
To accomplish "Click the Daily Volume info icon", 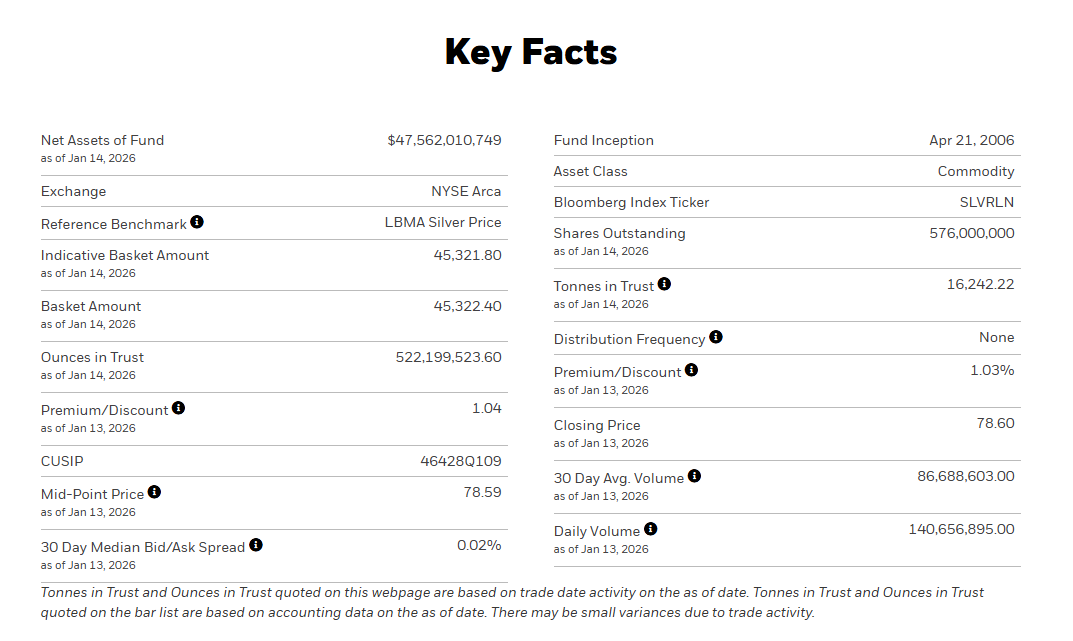I will pos(650,529).
